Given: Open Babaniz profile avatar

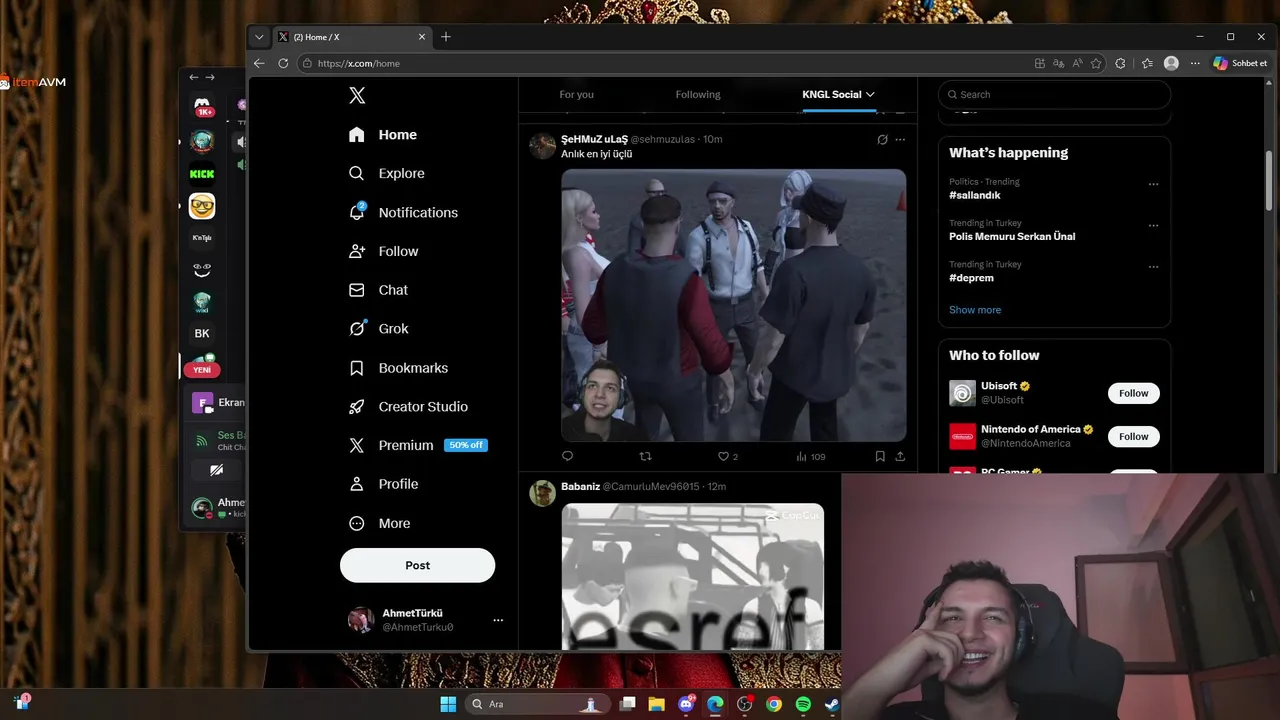Looking at the screenshot, I should point(542,493).
